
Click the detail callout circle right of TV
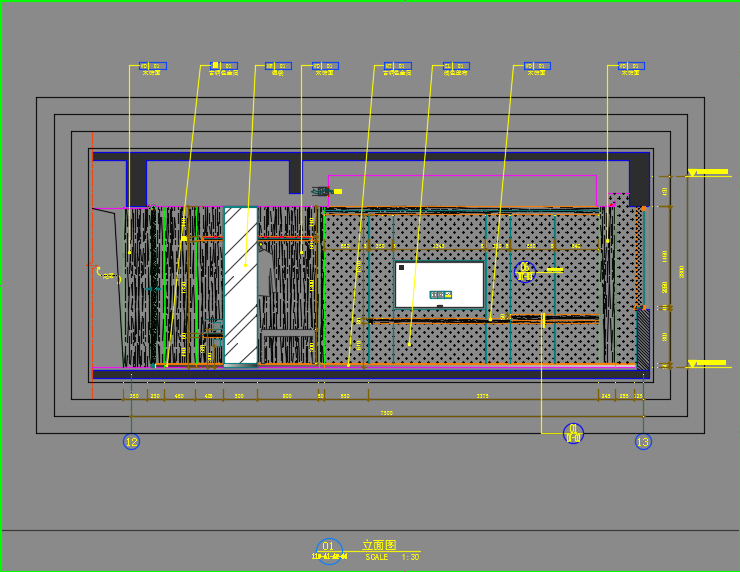click(x=525, y=271)
